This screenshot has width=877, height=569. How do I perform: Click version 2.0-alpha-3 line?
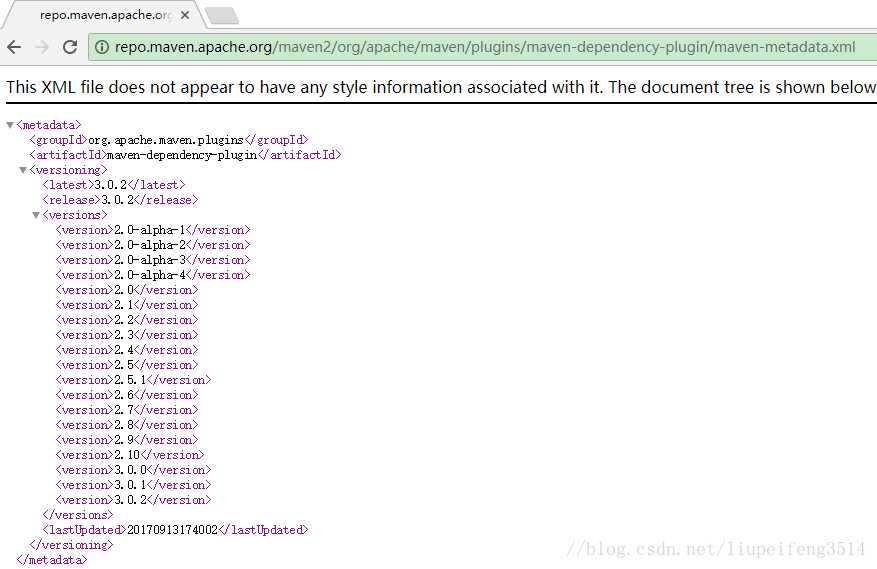153,260
